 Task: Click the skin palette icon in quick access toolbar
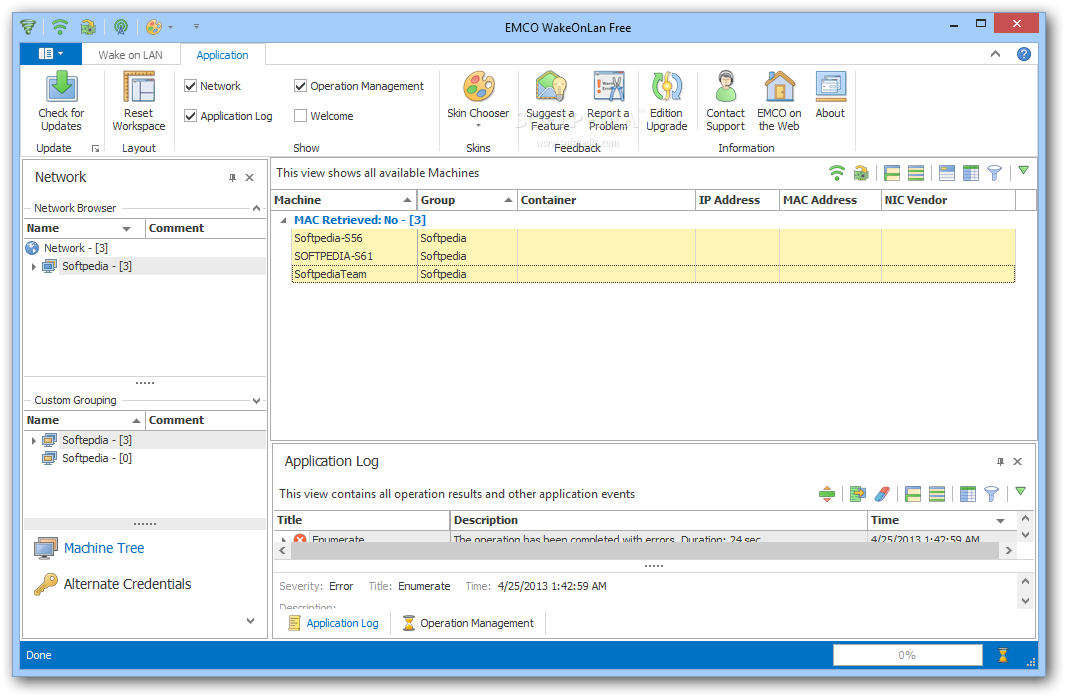click(x=154, y=27)
